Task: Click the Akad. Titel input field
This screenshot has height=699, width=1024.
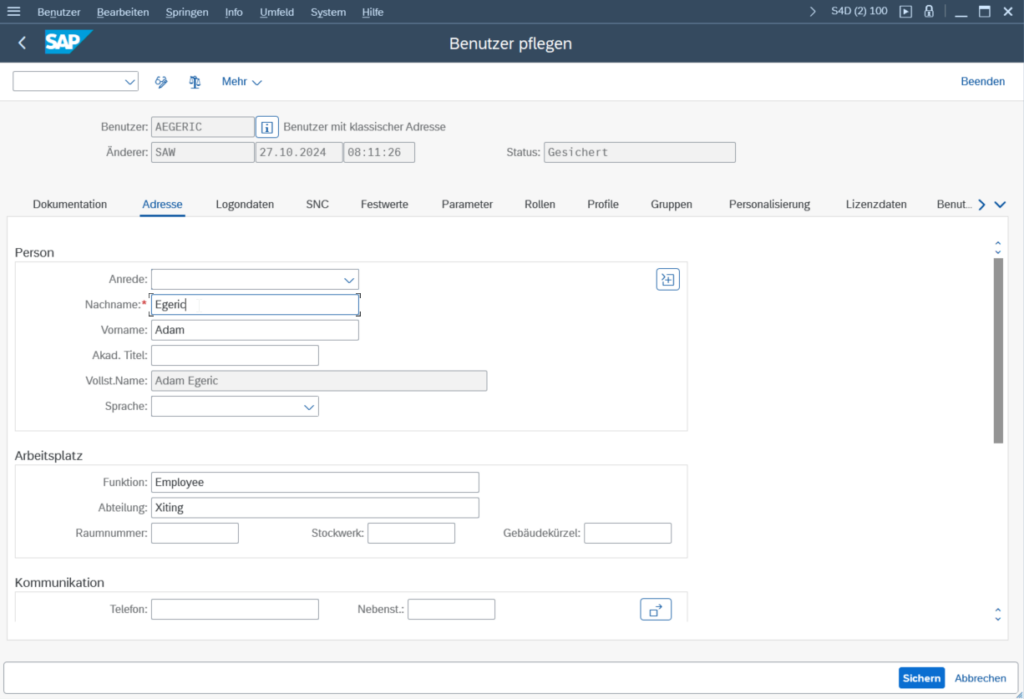Action: pyautogui.click(x=235, y=355)
